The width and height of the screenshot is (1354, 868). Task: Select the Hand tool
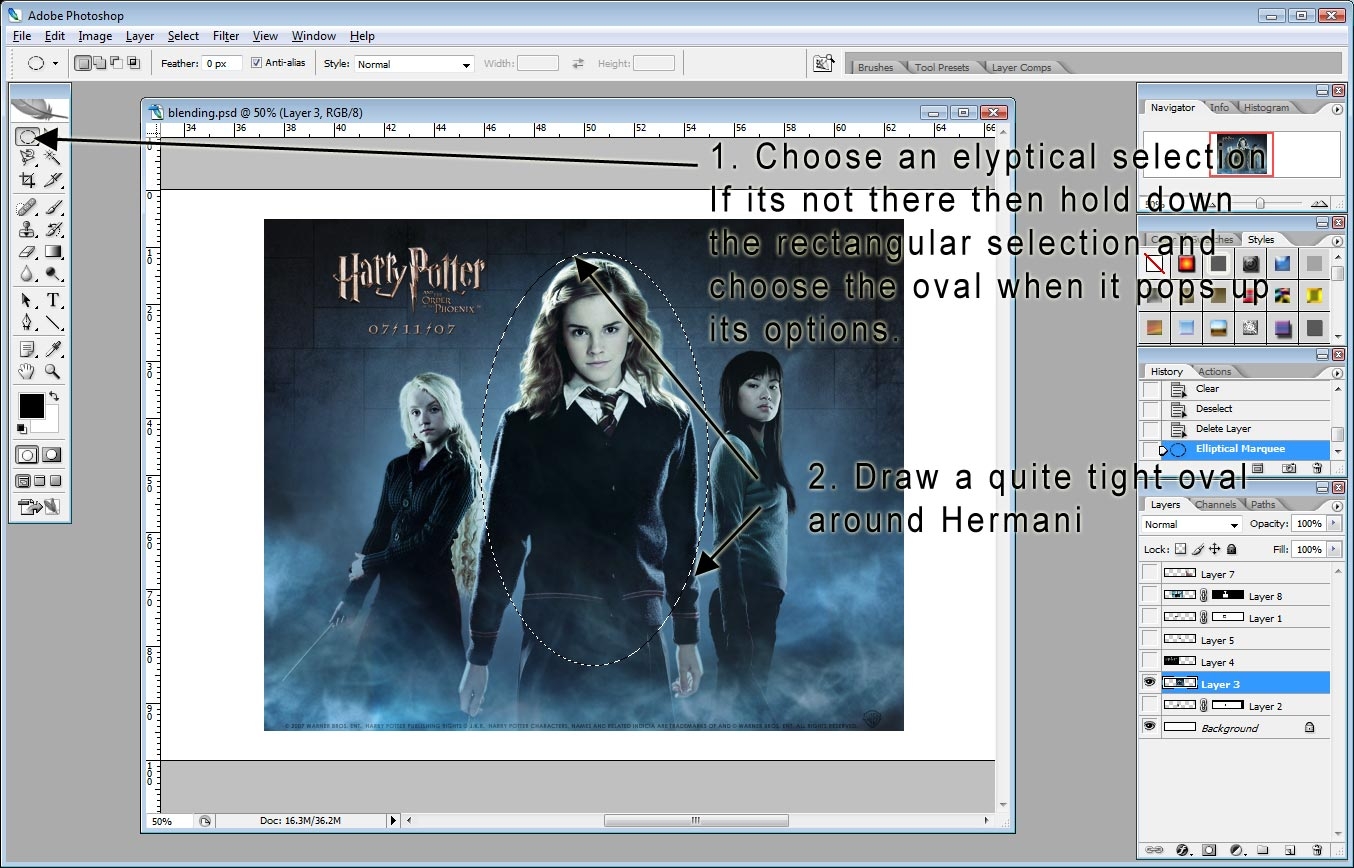click(27, 370)
